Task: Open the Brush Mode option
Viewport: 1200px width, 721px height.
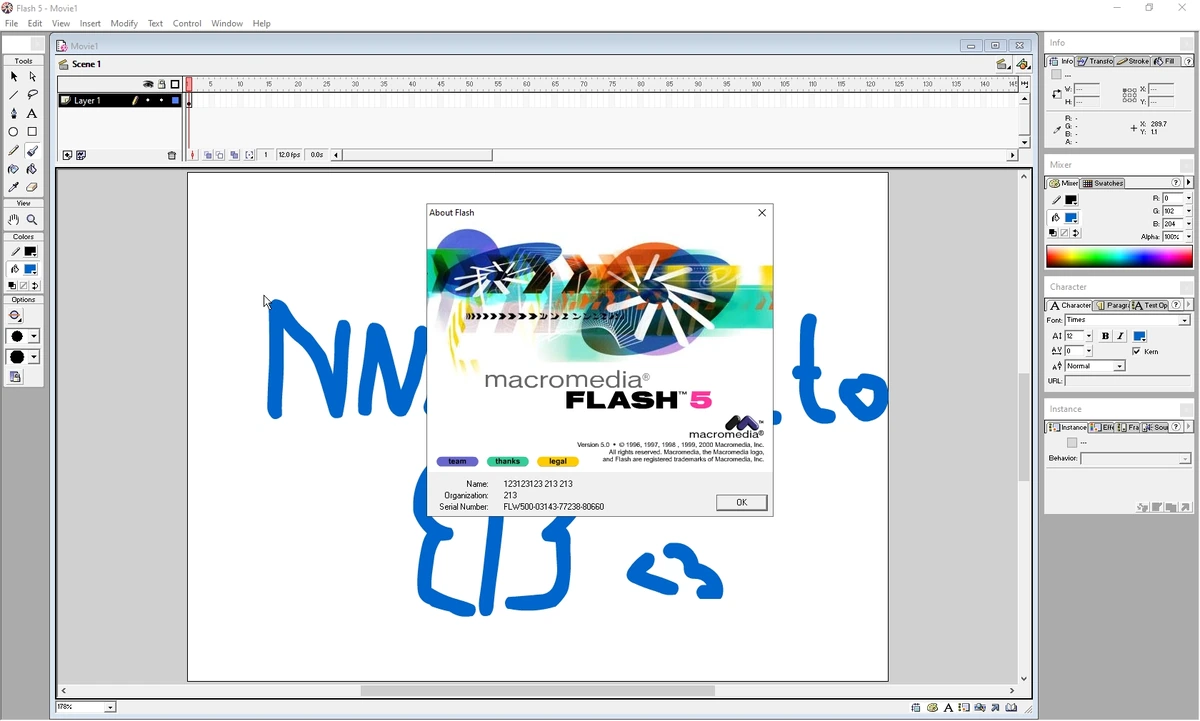Action: 15,316
